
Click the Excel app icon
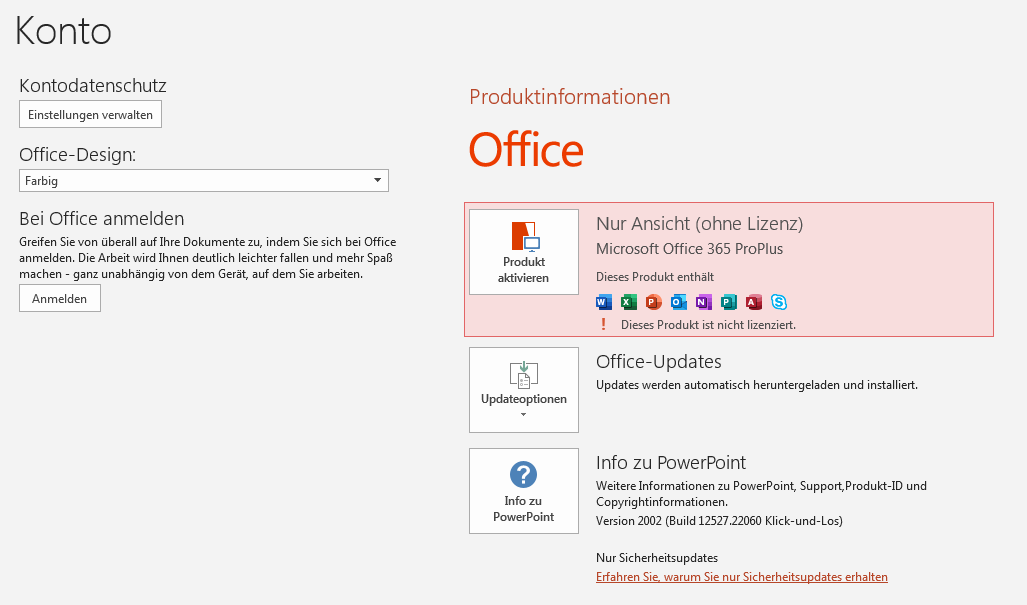[629, 302]
